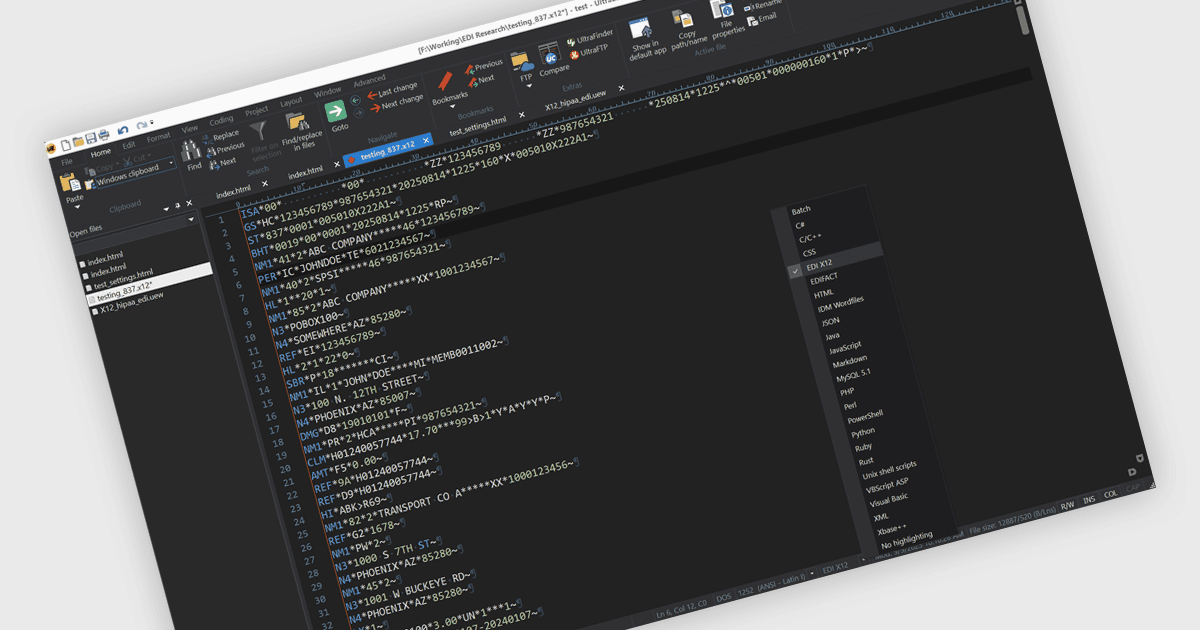
Task: Close the testing_837.x12 tab
Action: tap(426, 140)
